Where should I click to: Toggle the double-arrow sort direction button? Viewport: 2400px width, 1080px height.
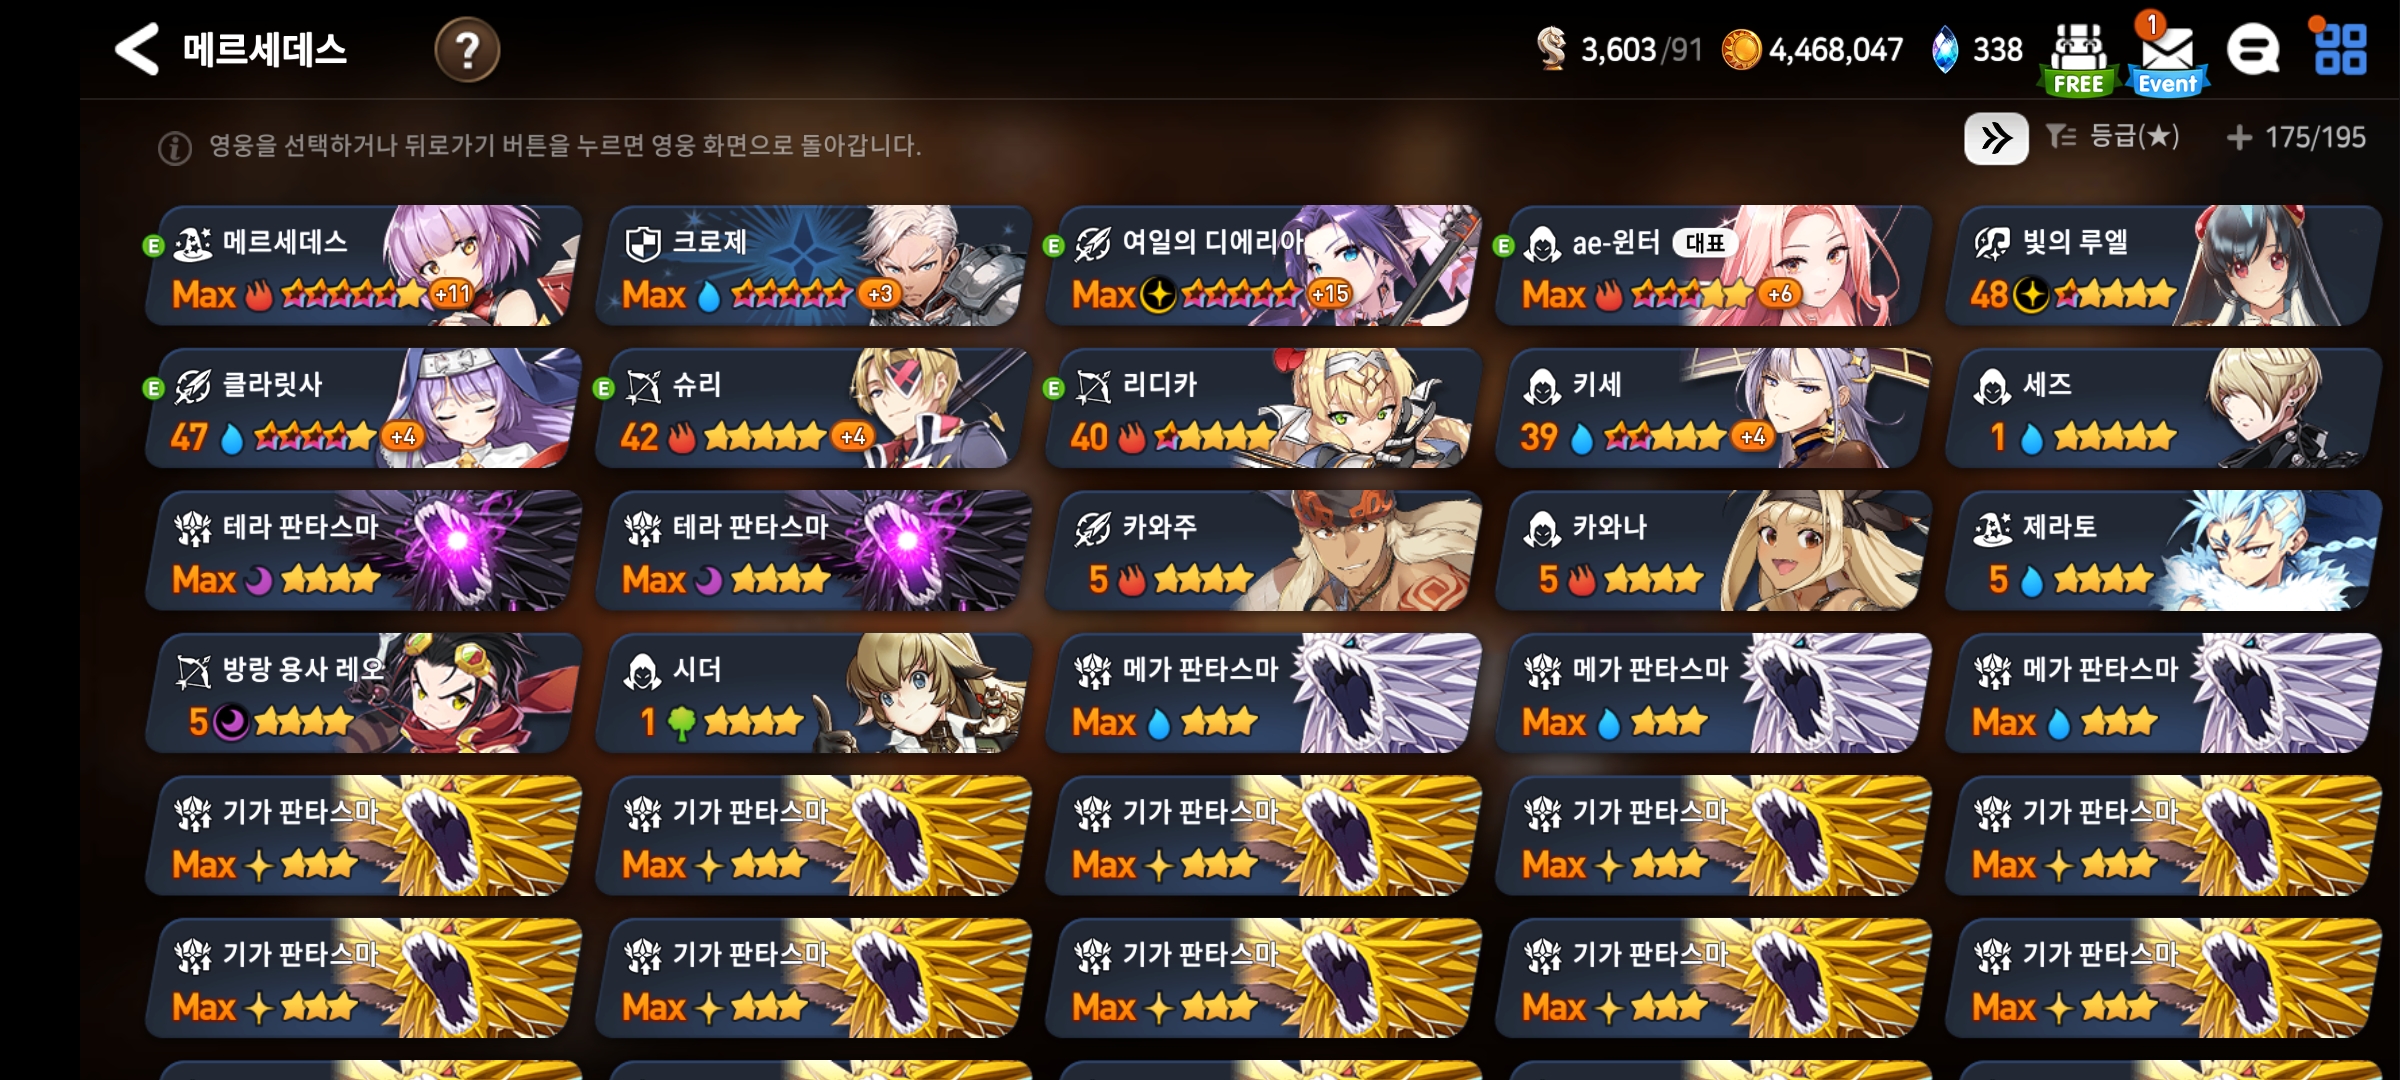tap(1996, 138)
